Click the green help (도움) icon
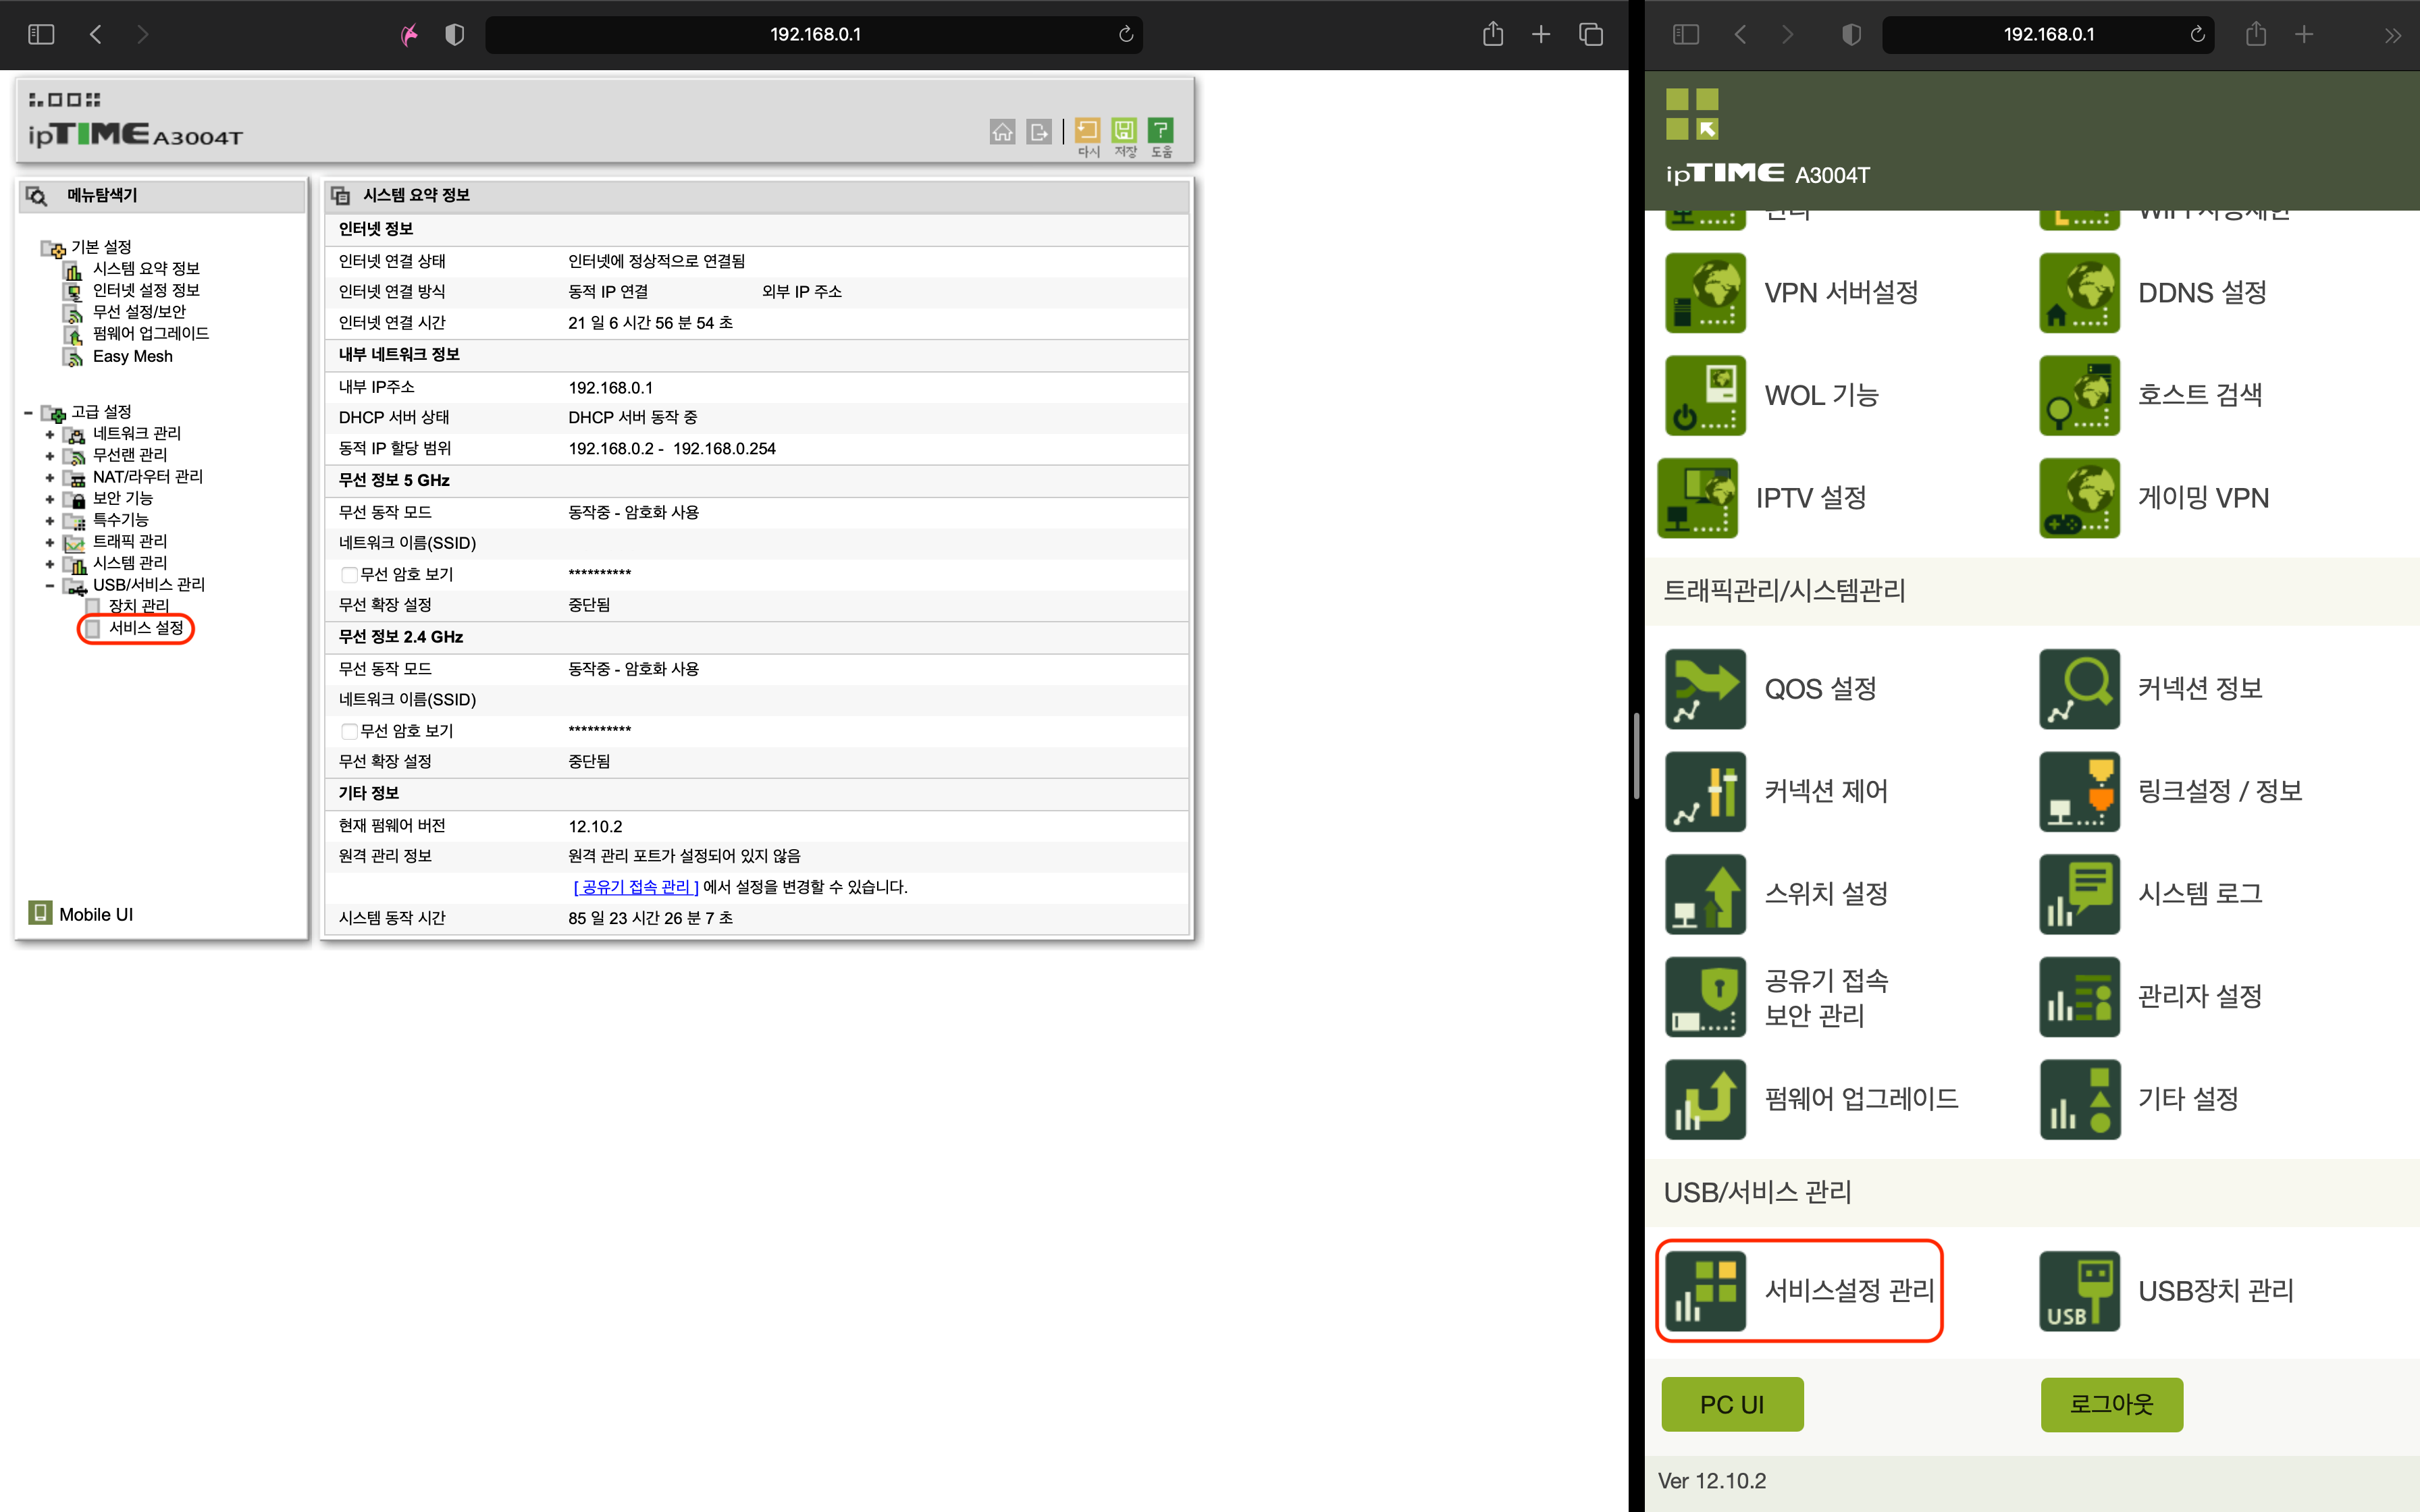 pos(1160,131)
